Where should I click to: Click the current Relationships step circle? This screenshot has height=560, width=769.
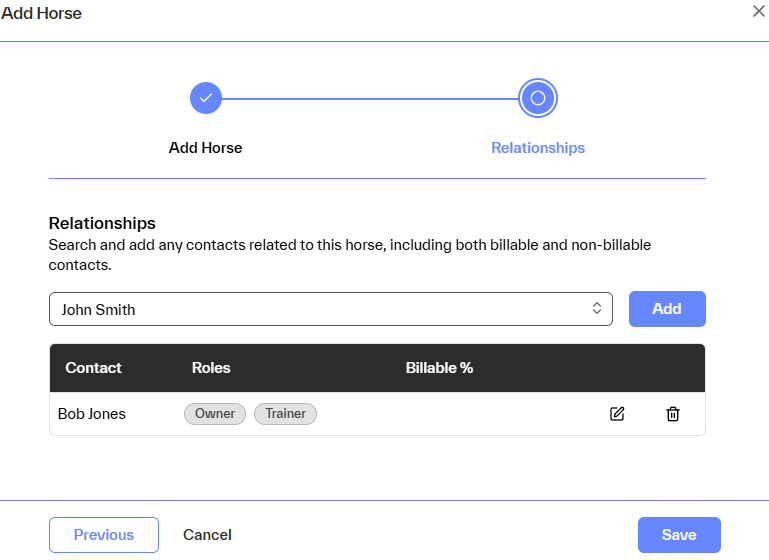[x=538, y=98]
